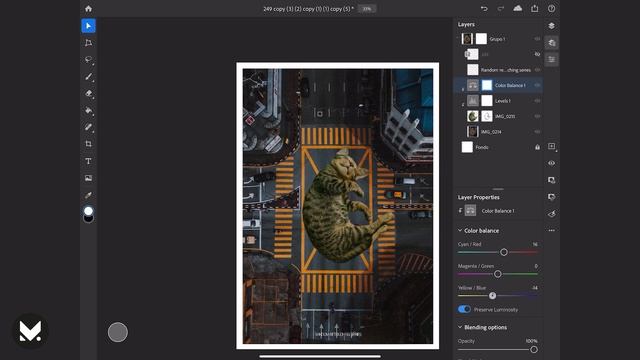This screenshot has width=640, height=360.
Task: Click the black background color swatch
Action: [x=88, y=219]
